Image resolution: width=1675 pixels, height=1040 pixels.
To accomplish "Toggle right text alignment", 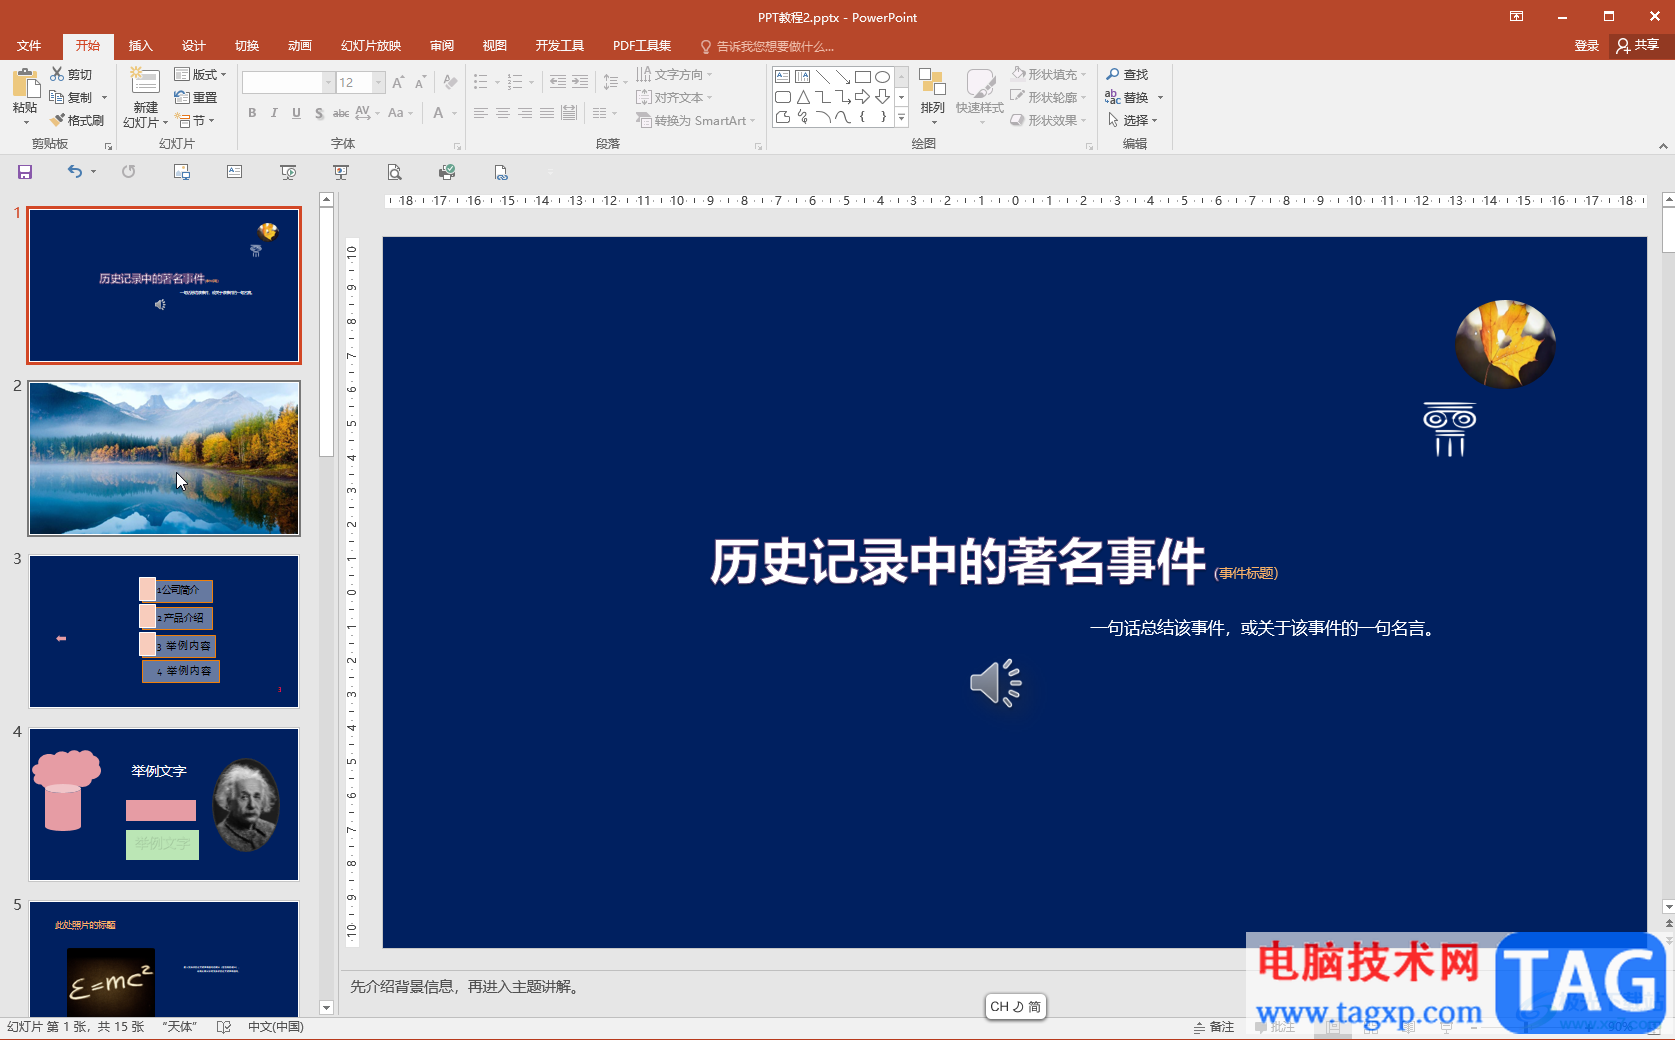I will (x=525, y=113).
